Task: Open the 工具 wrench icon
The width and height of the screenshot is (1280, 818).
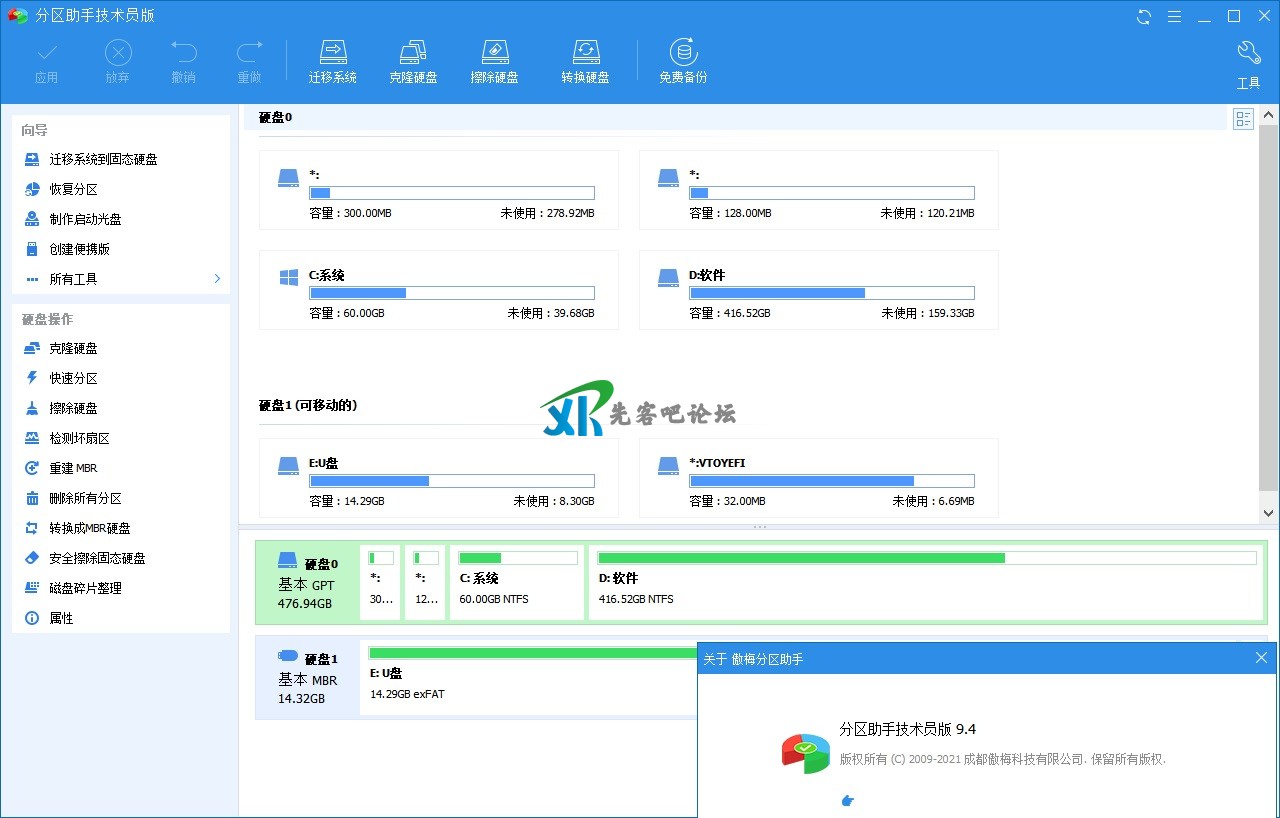Action: point(1248,65)
